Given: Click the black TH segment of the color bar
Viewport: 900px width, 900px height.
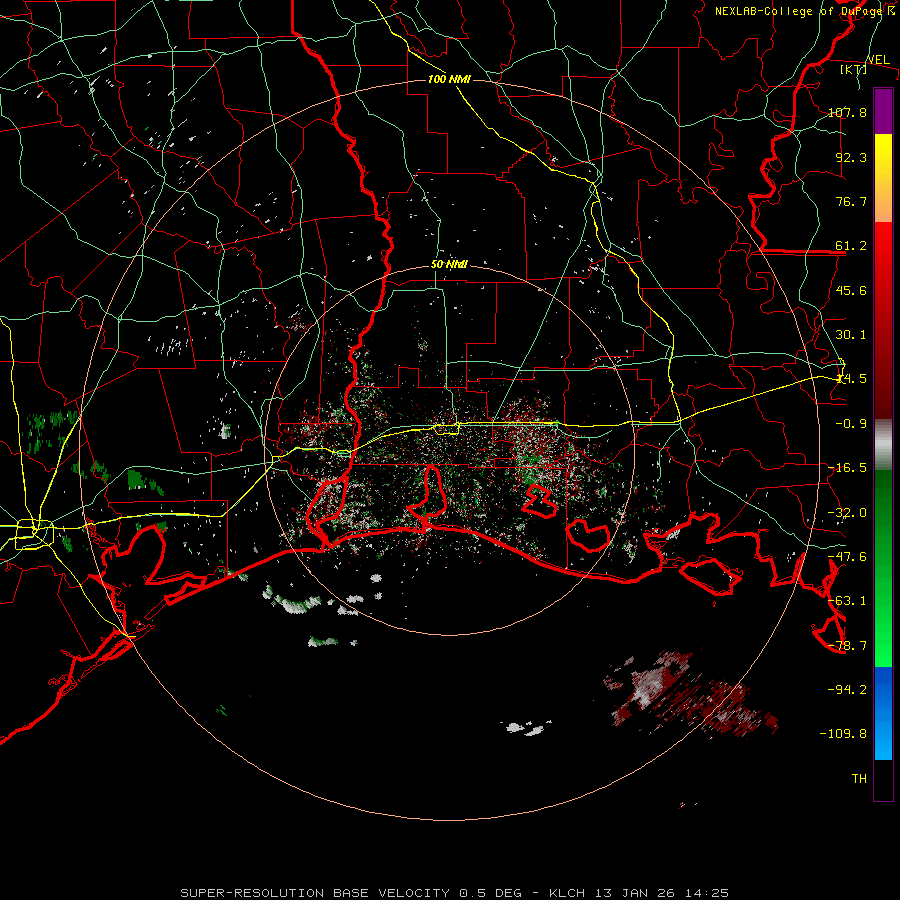Looking at the screenshot, I should 883,780.
